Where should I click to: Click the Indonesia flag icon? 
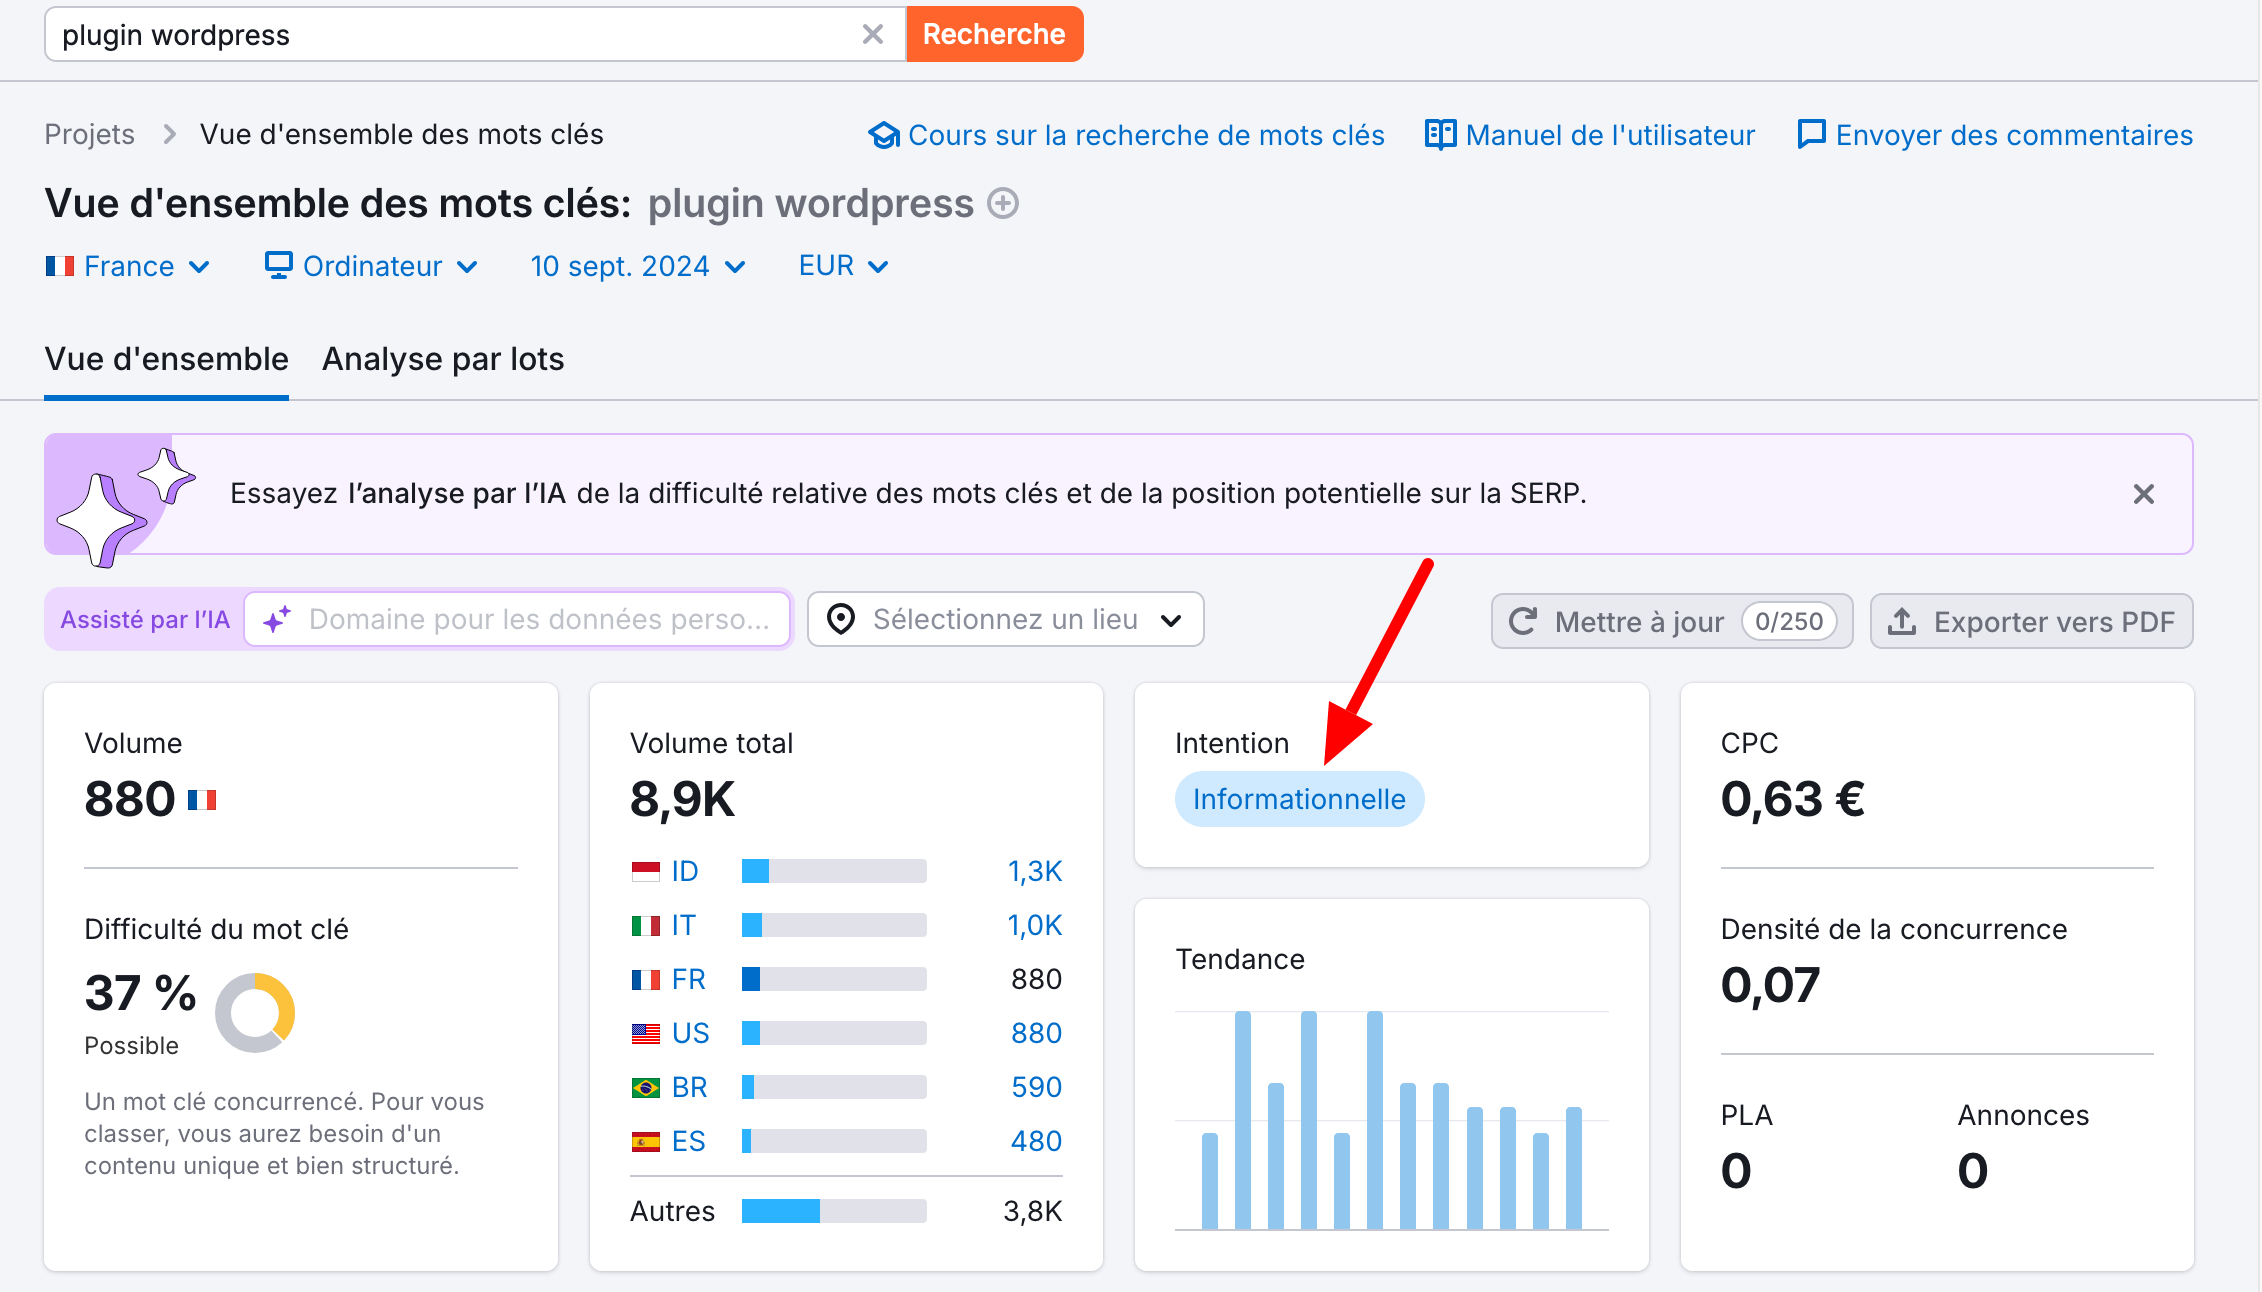coord(646,871)
